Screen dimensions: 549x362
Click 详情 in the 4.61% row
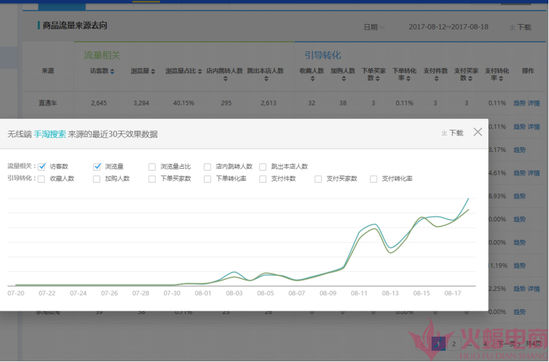point(534,173)
